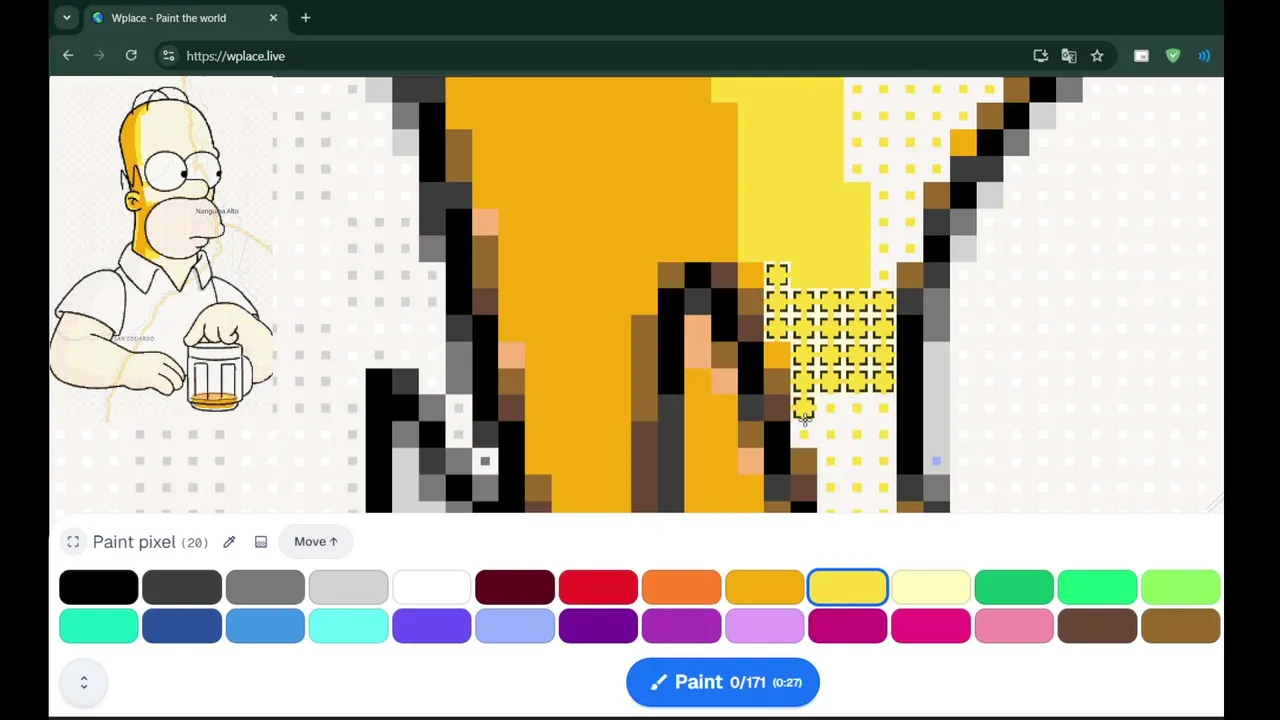Select the red color swatch
This screenshot has width=1280, height=720.
point(598,587)
